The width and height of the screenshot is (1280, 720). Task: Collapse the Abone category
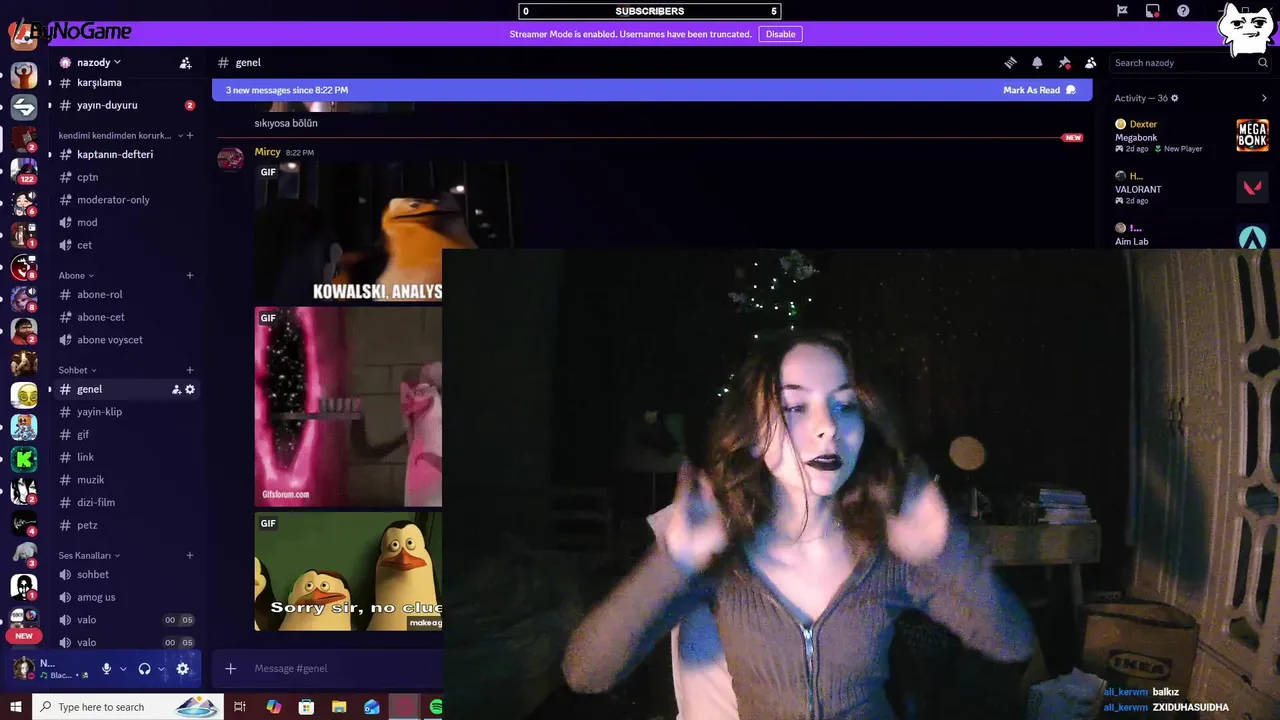click(76, 275)
